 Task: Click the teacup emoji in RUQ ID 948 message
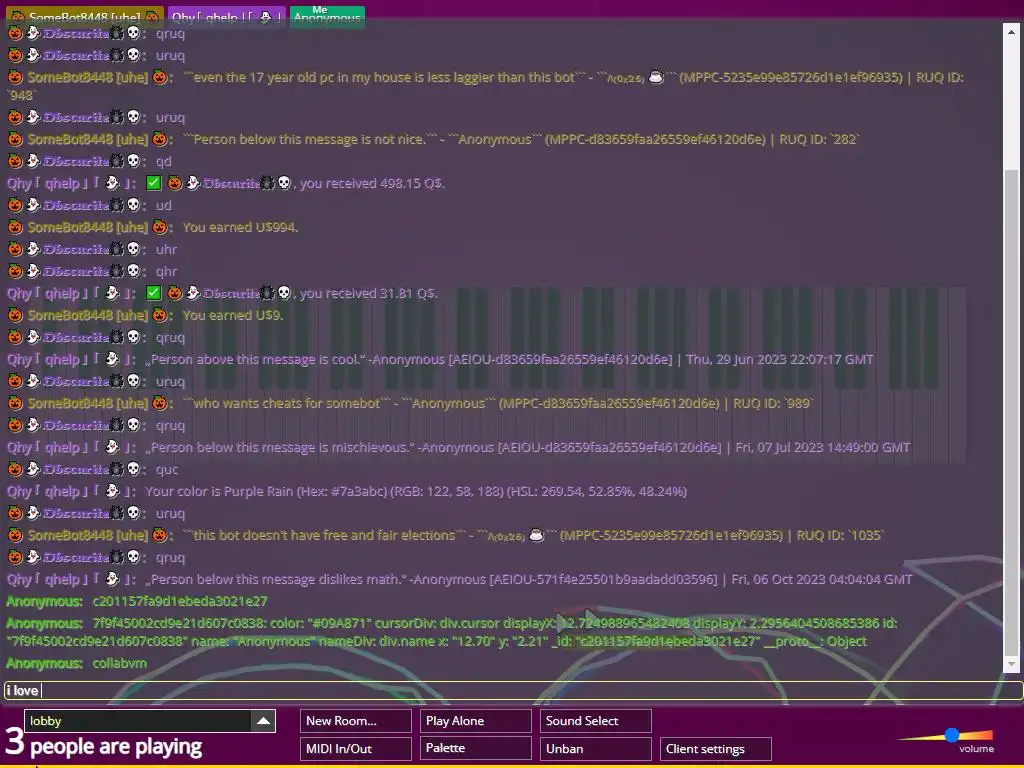tap(656, 77)
